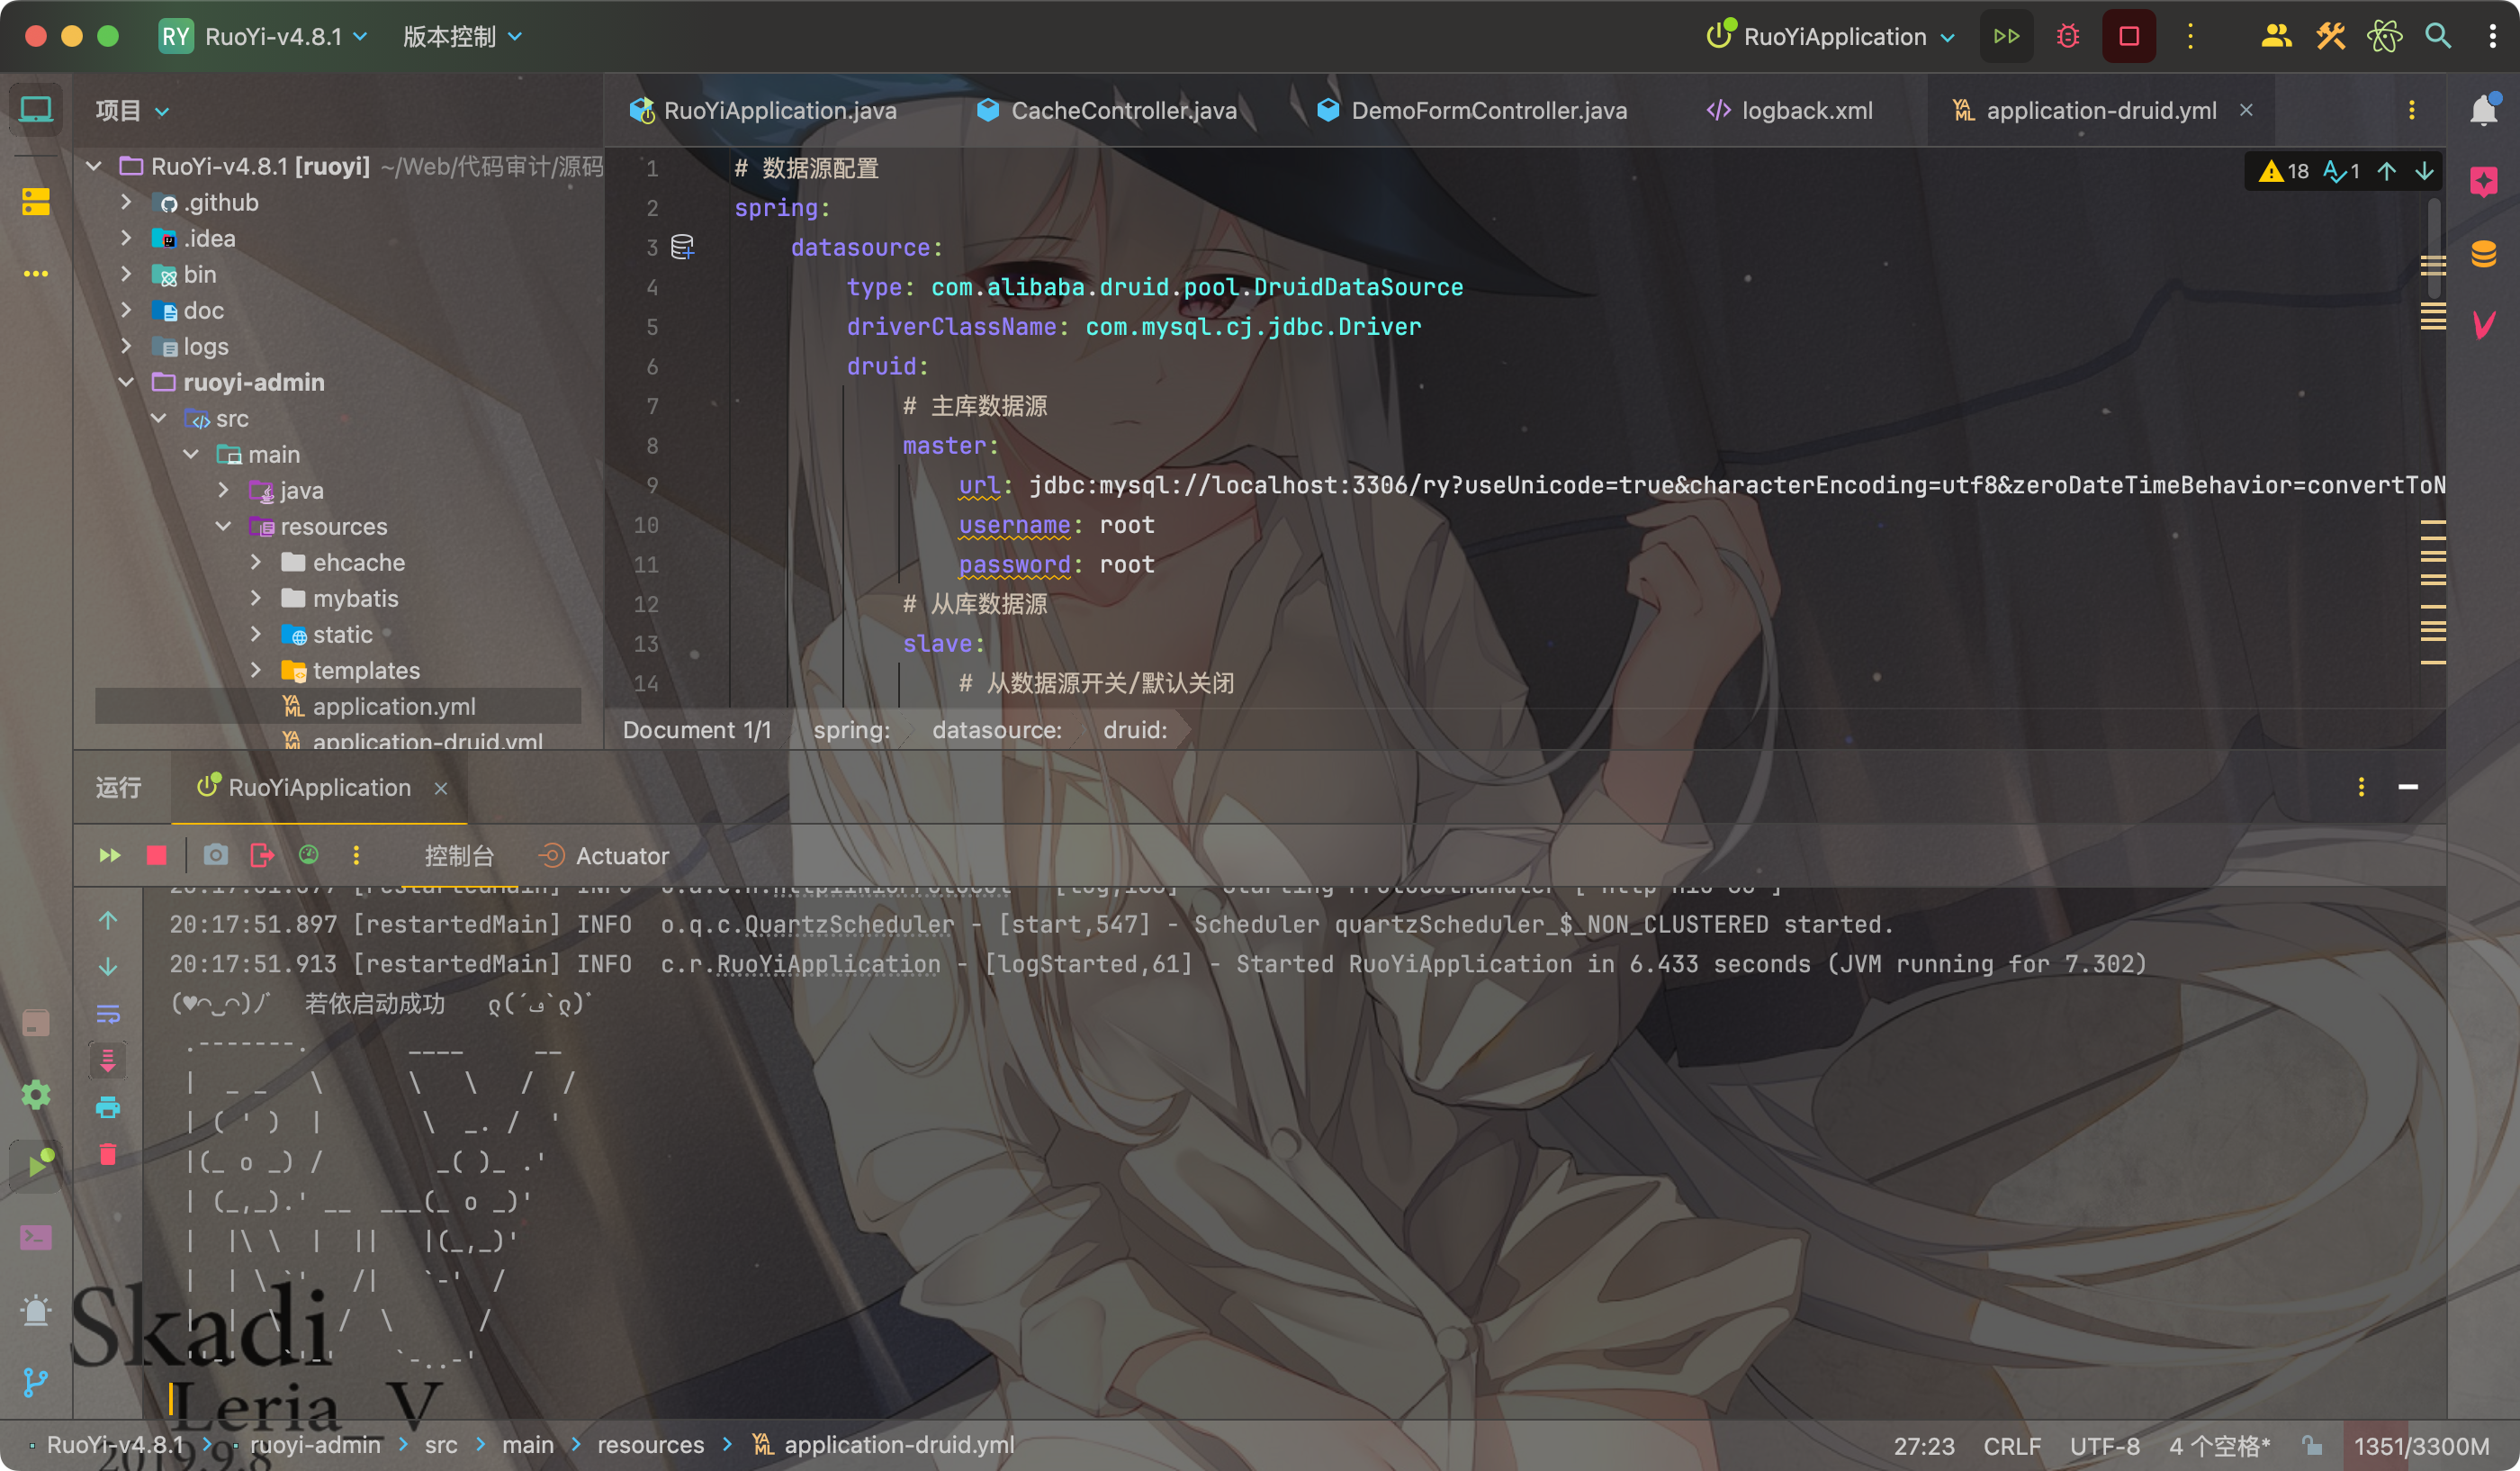Clear console with the red trash icon

[x=108, y=1155]
